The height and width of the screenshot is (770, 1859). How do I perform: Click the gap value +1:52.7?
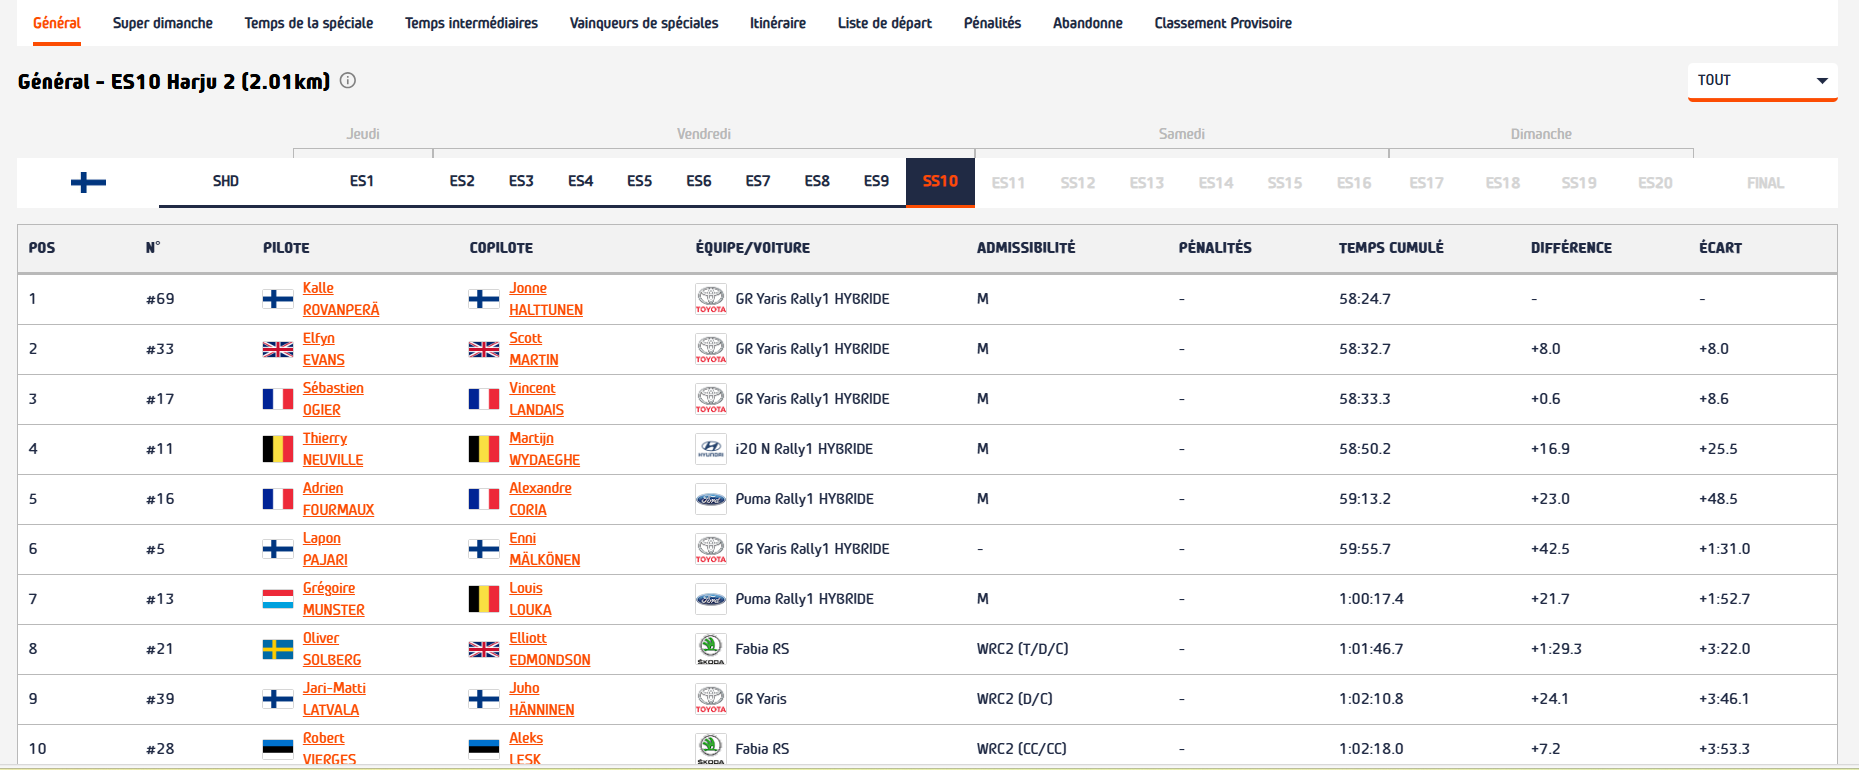[x=1724, y=599]
